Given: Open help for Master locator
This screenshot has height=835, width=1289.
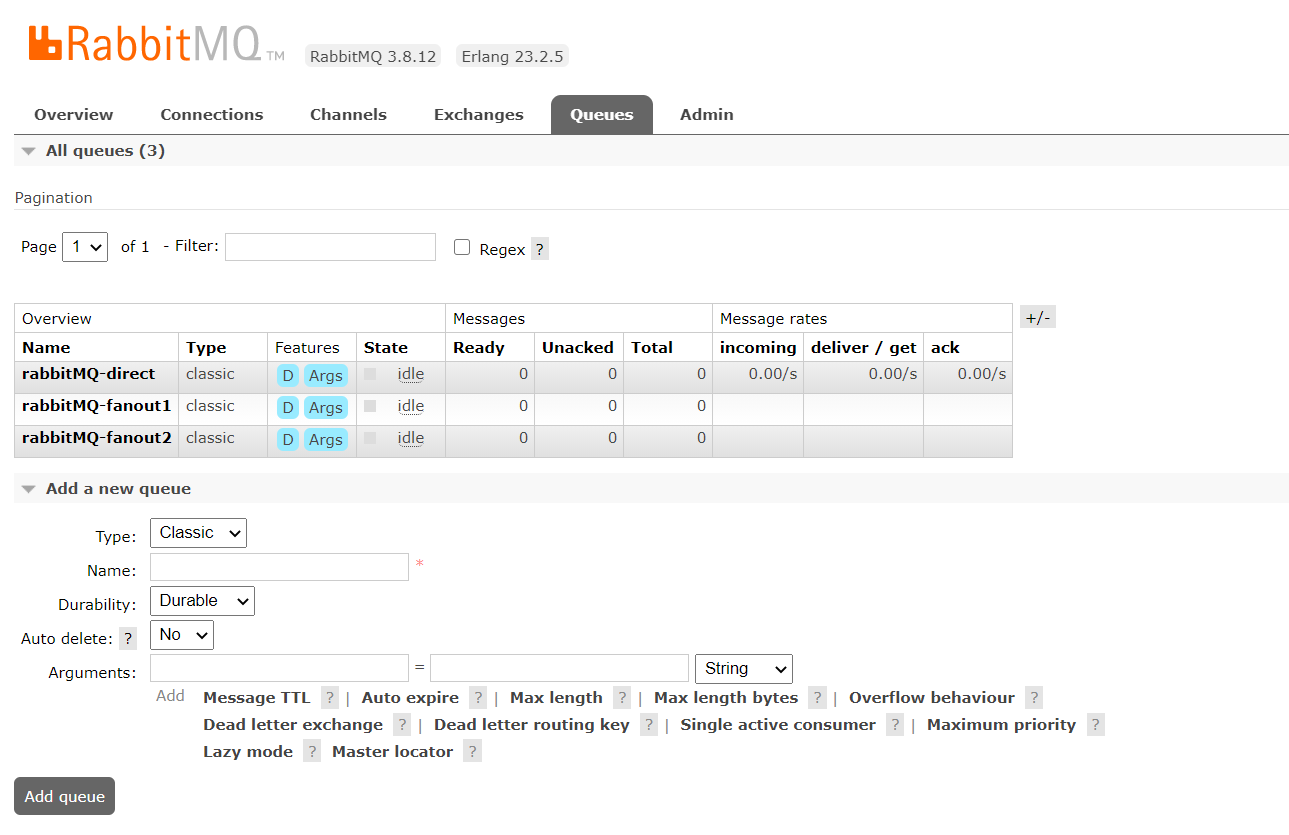Looking at the screenshot, I should point(473,752).
